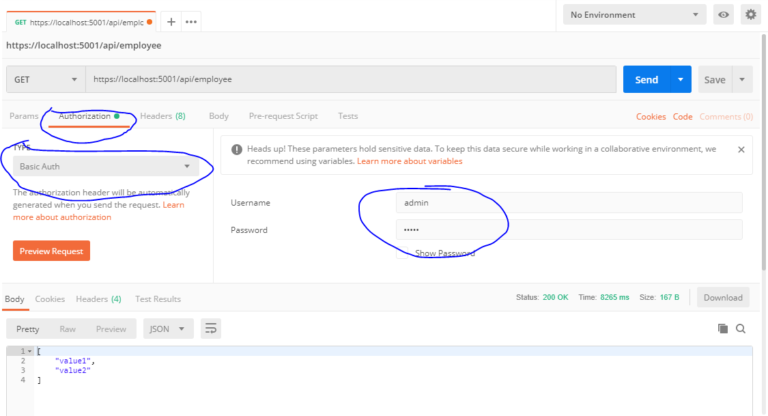Click the blue Send button
This screenshot has width=768, height=416.
646,79
